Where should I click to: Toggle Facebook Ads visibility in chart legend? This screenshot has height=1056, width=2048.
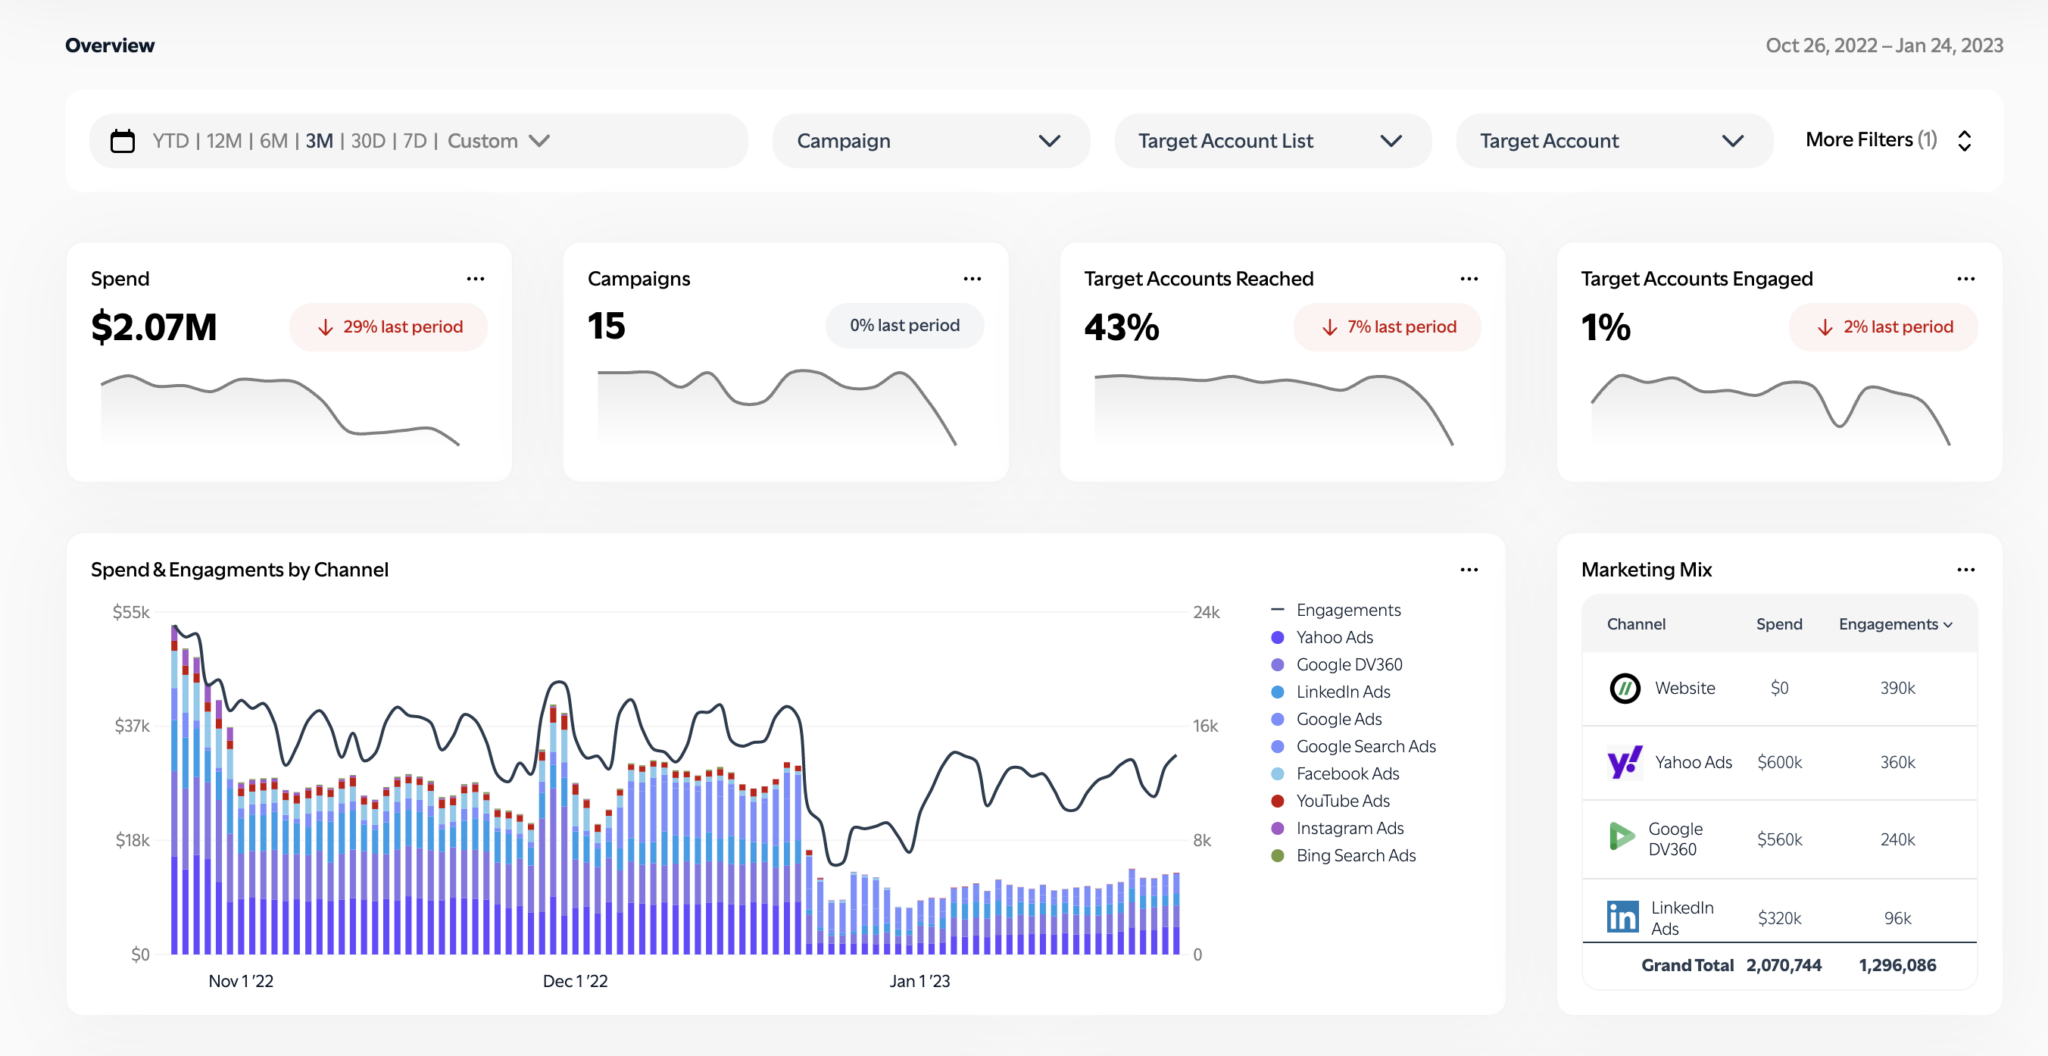(x=1346, y=773)
